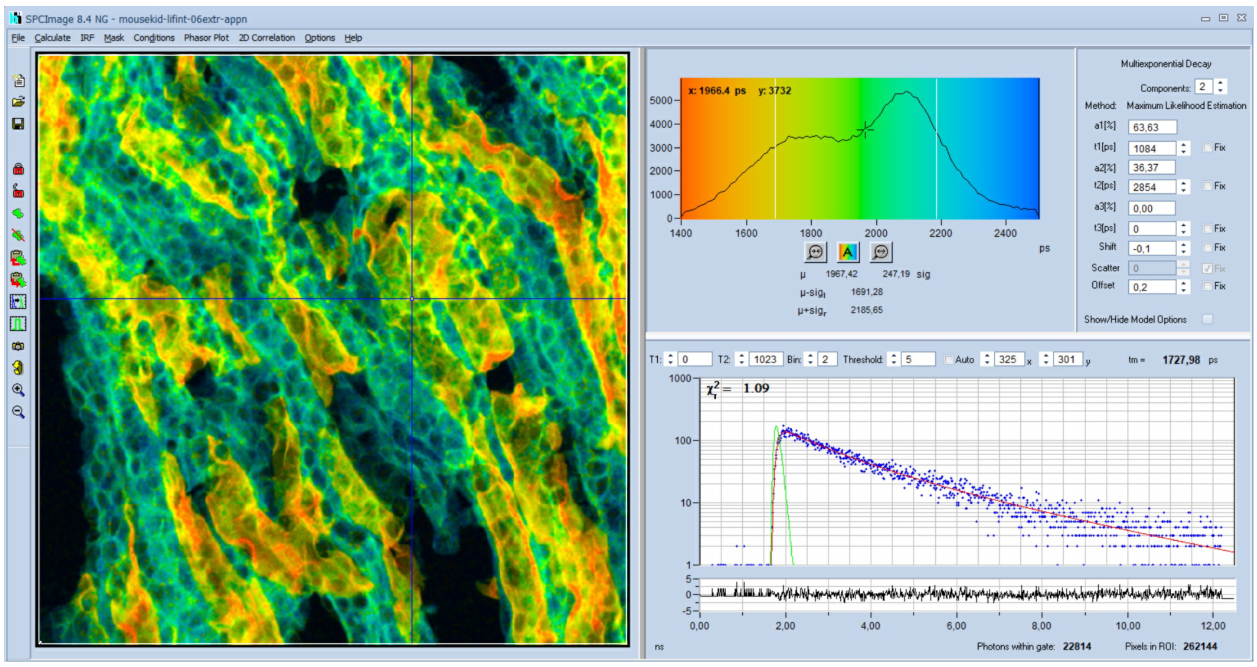Image resolution: width=1257 pixels, height=667 pixels.
Task: Toggle the Fix checkbox for Shift
Action: point(1207,247)
